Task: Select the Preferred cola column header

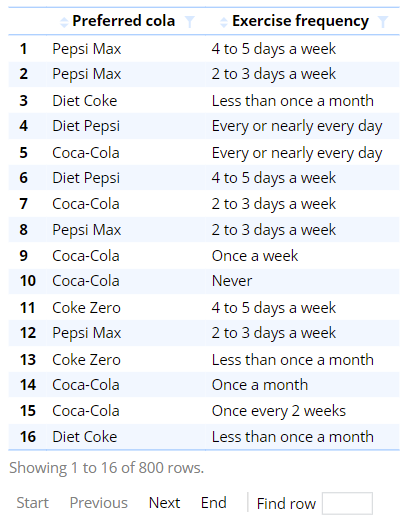Action: 124,21
